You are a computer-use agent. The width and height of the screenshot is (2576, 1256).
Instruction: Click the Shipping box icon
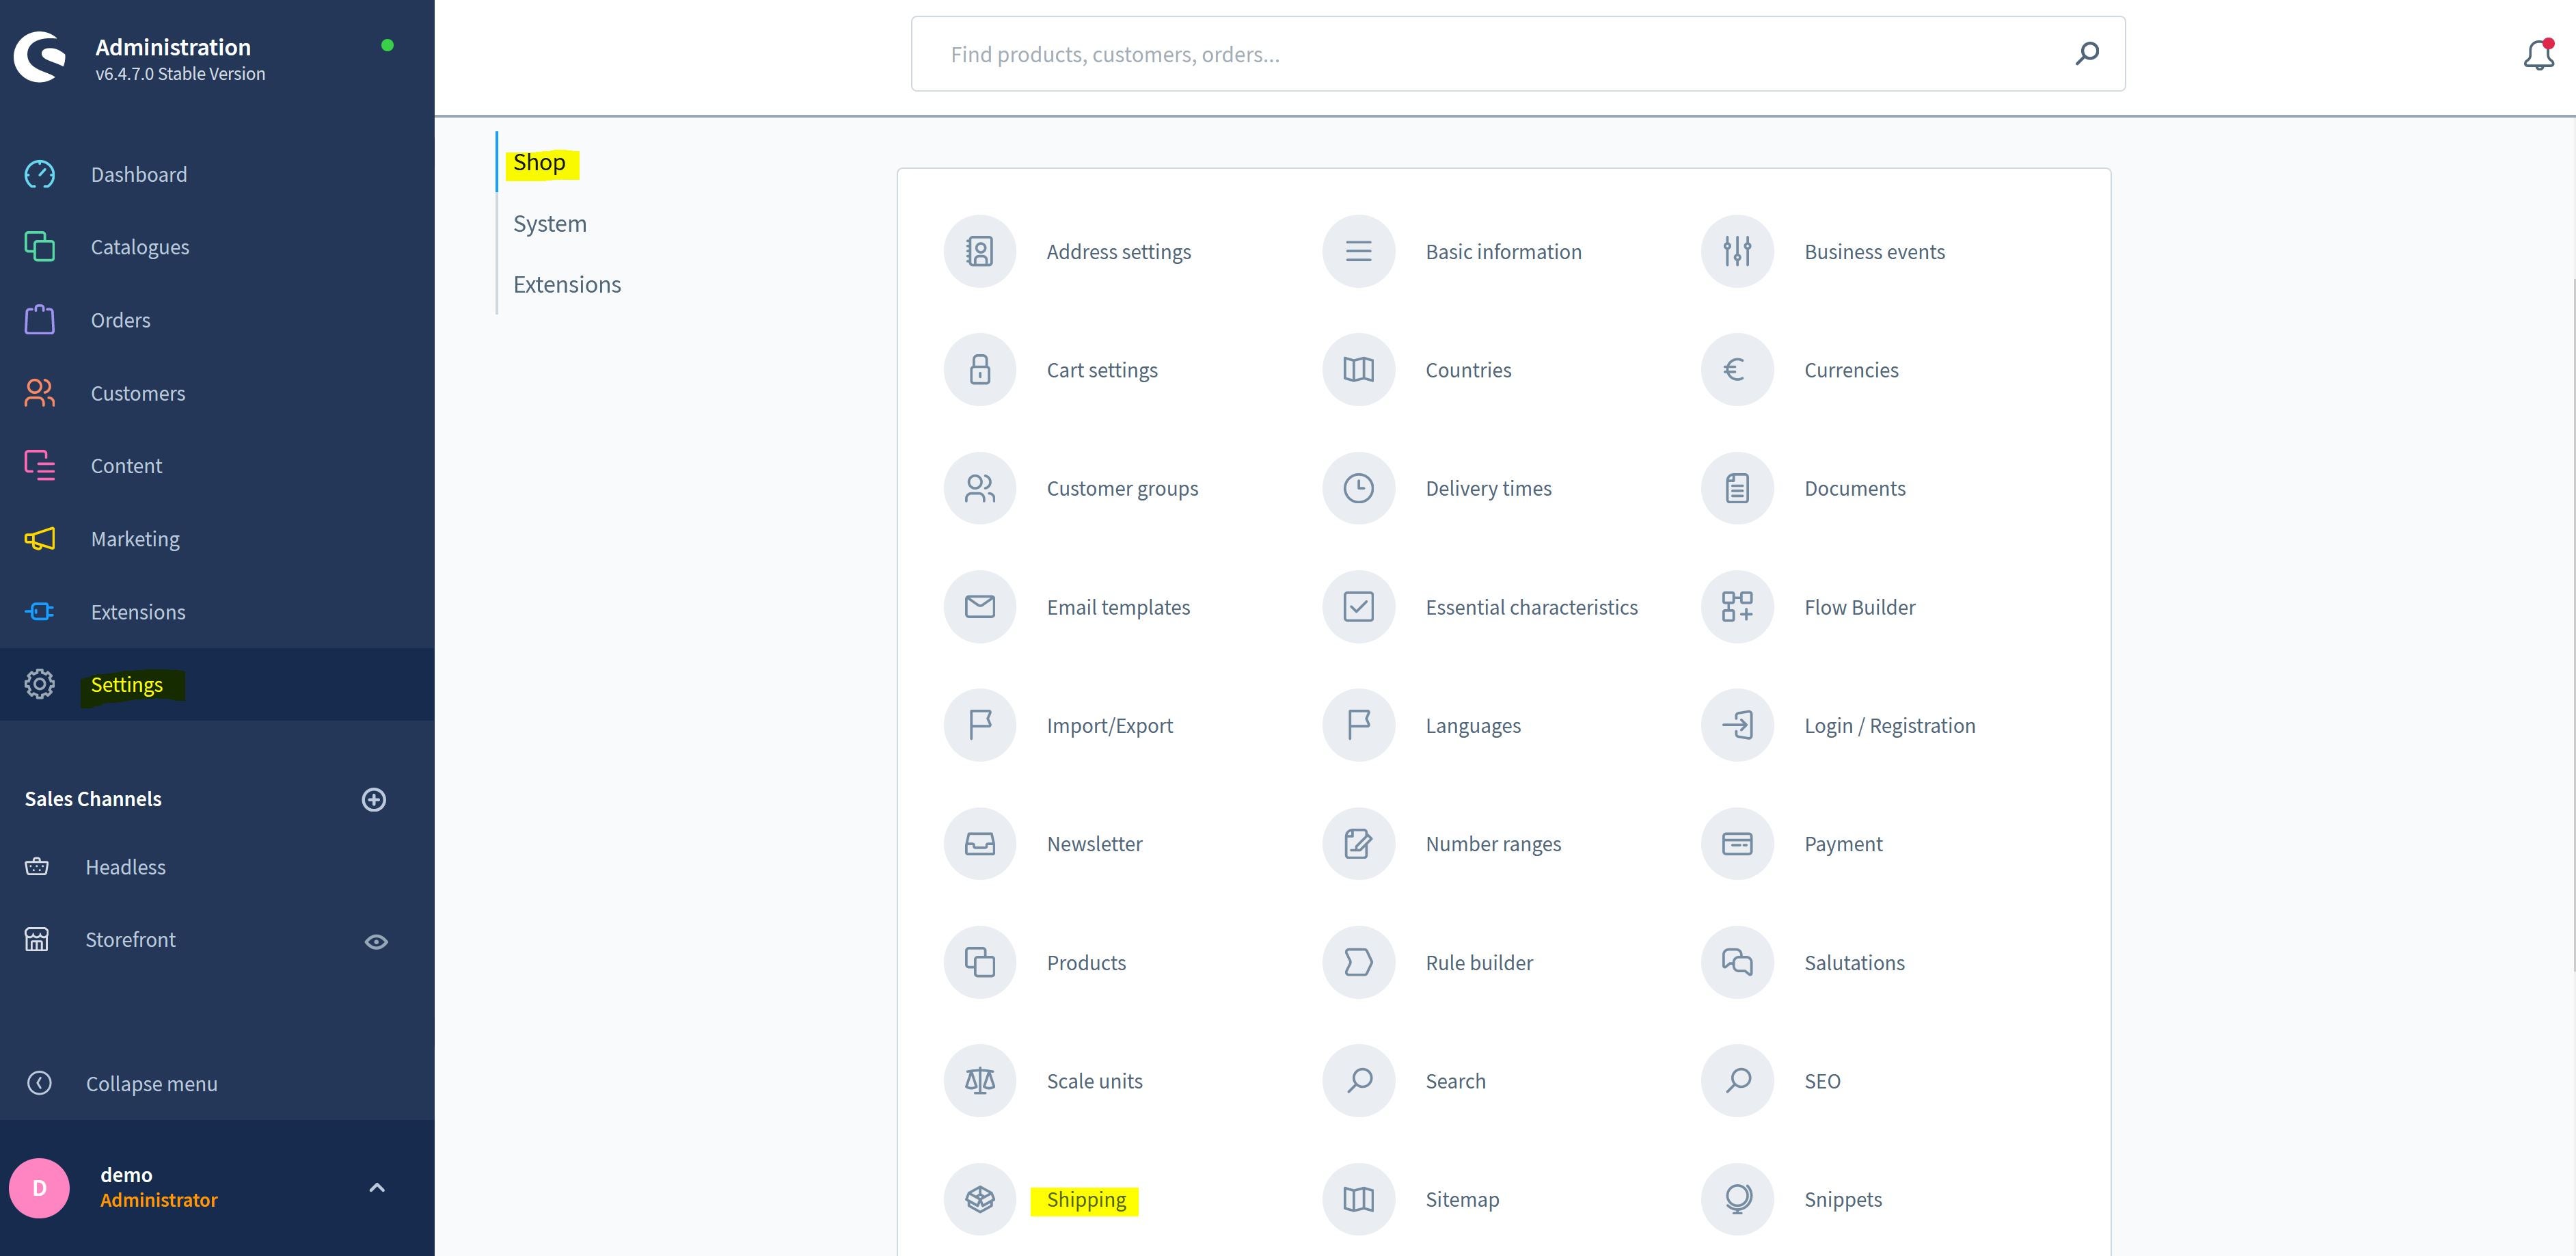979,1199
